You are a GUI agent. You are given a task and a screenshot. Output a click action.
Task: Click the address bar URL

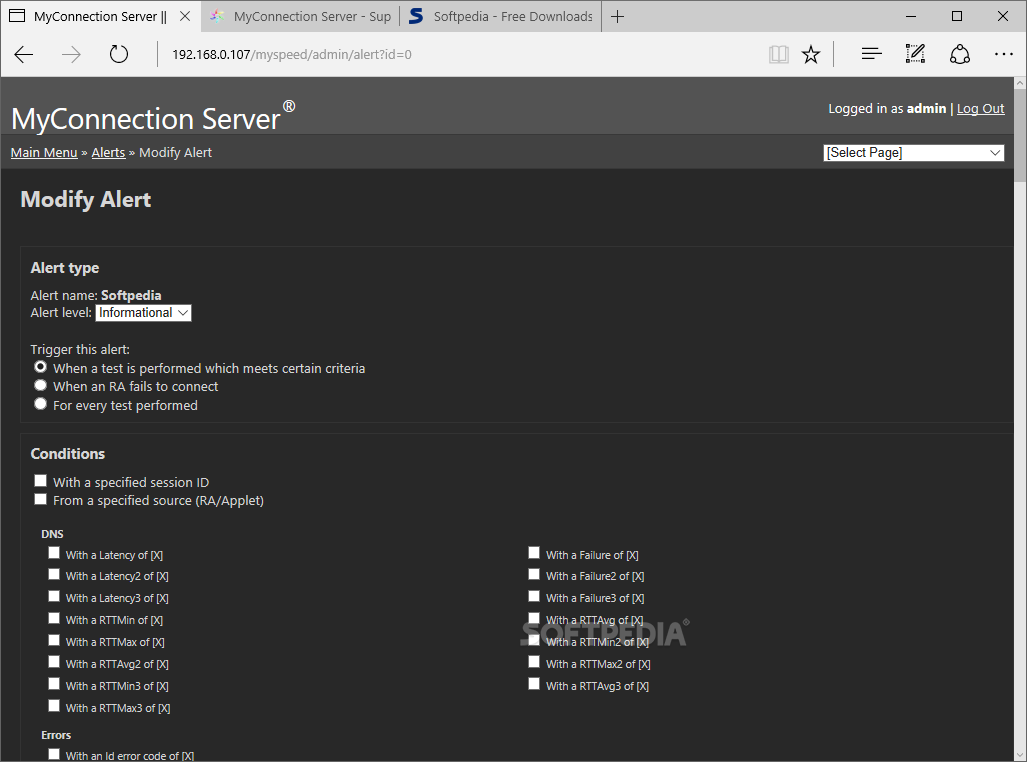point(291,54)
